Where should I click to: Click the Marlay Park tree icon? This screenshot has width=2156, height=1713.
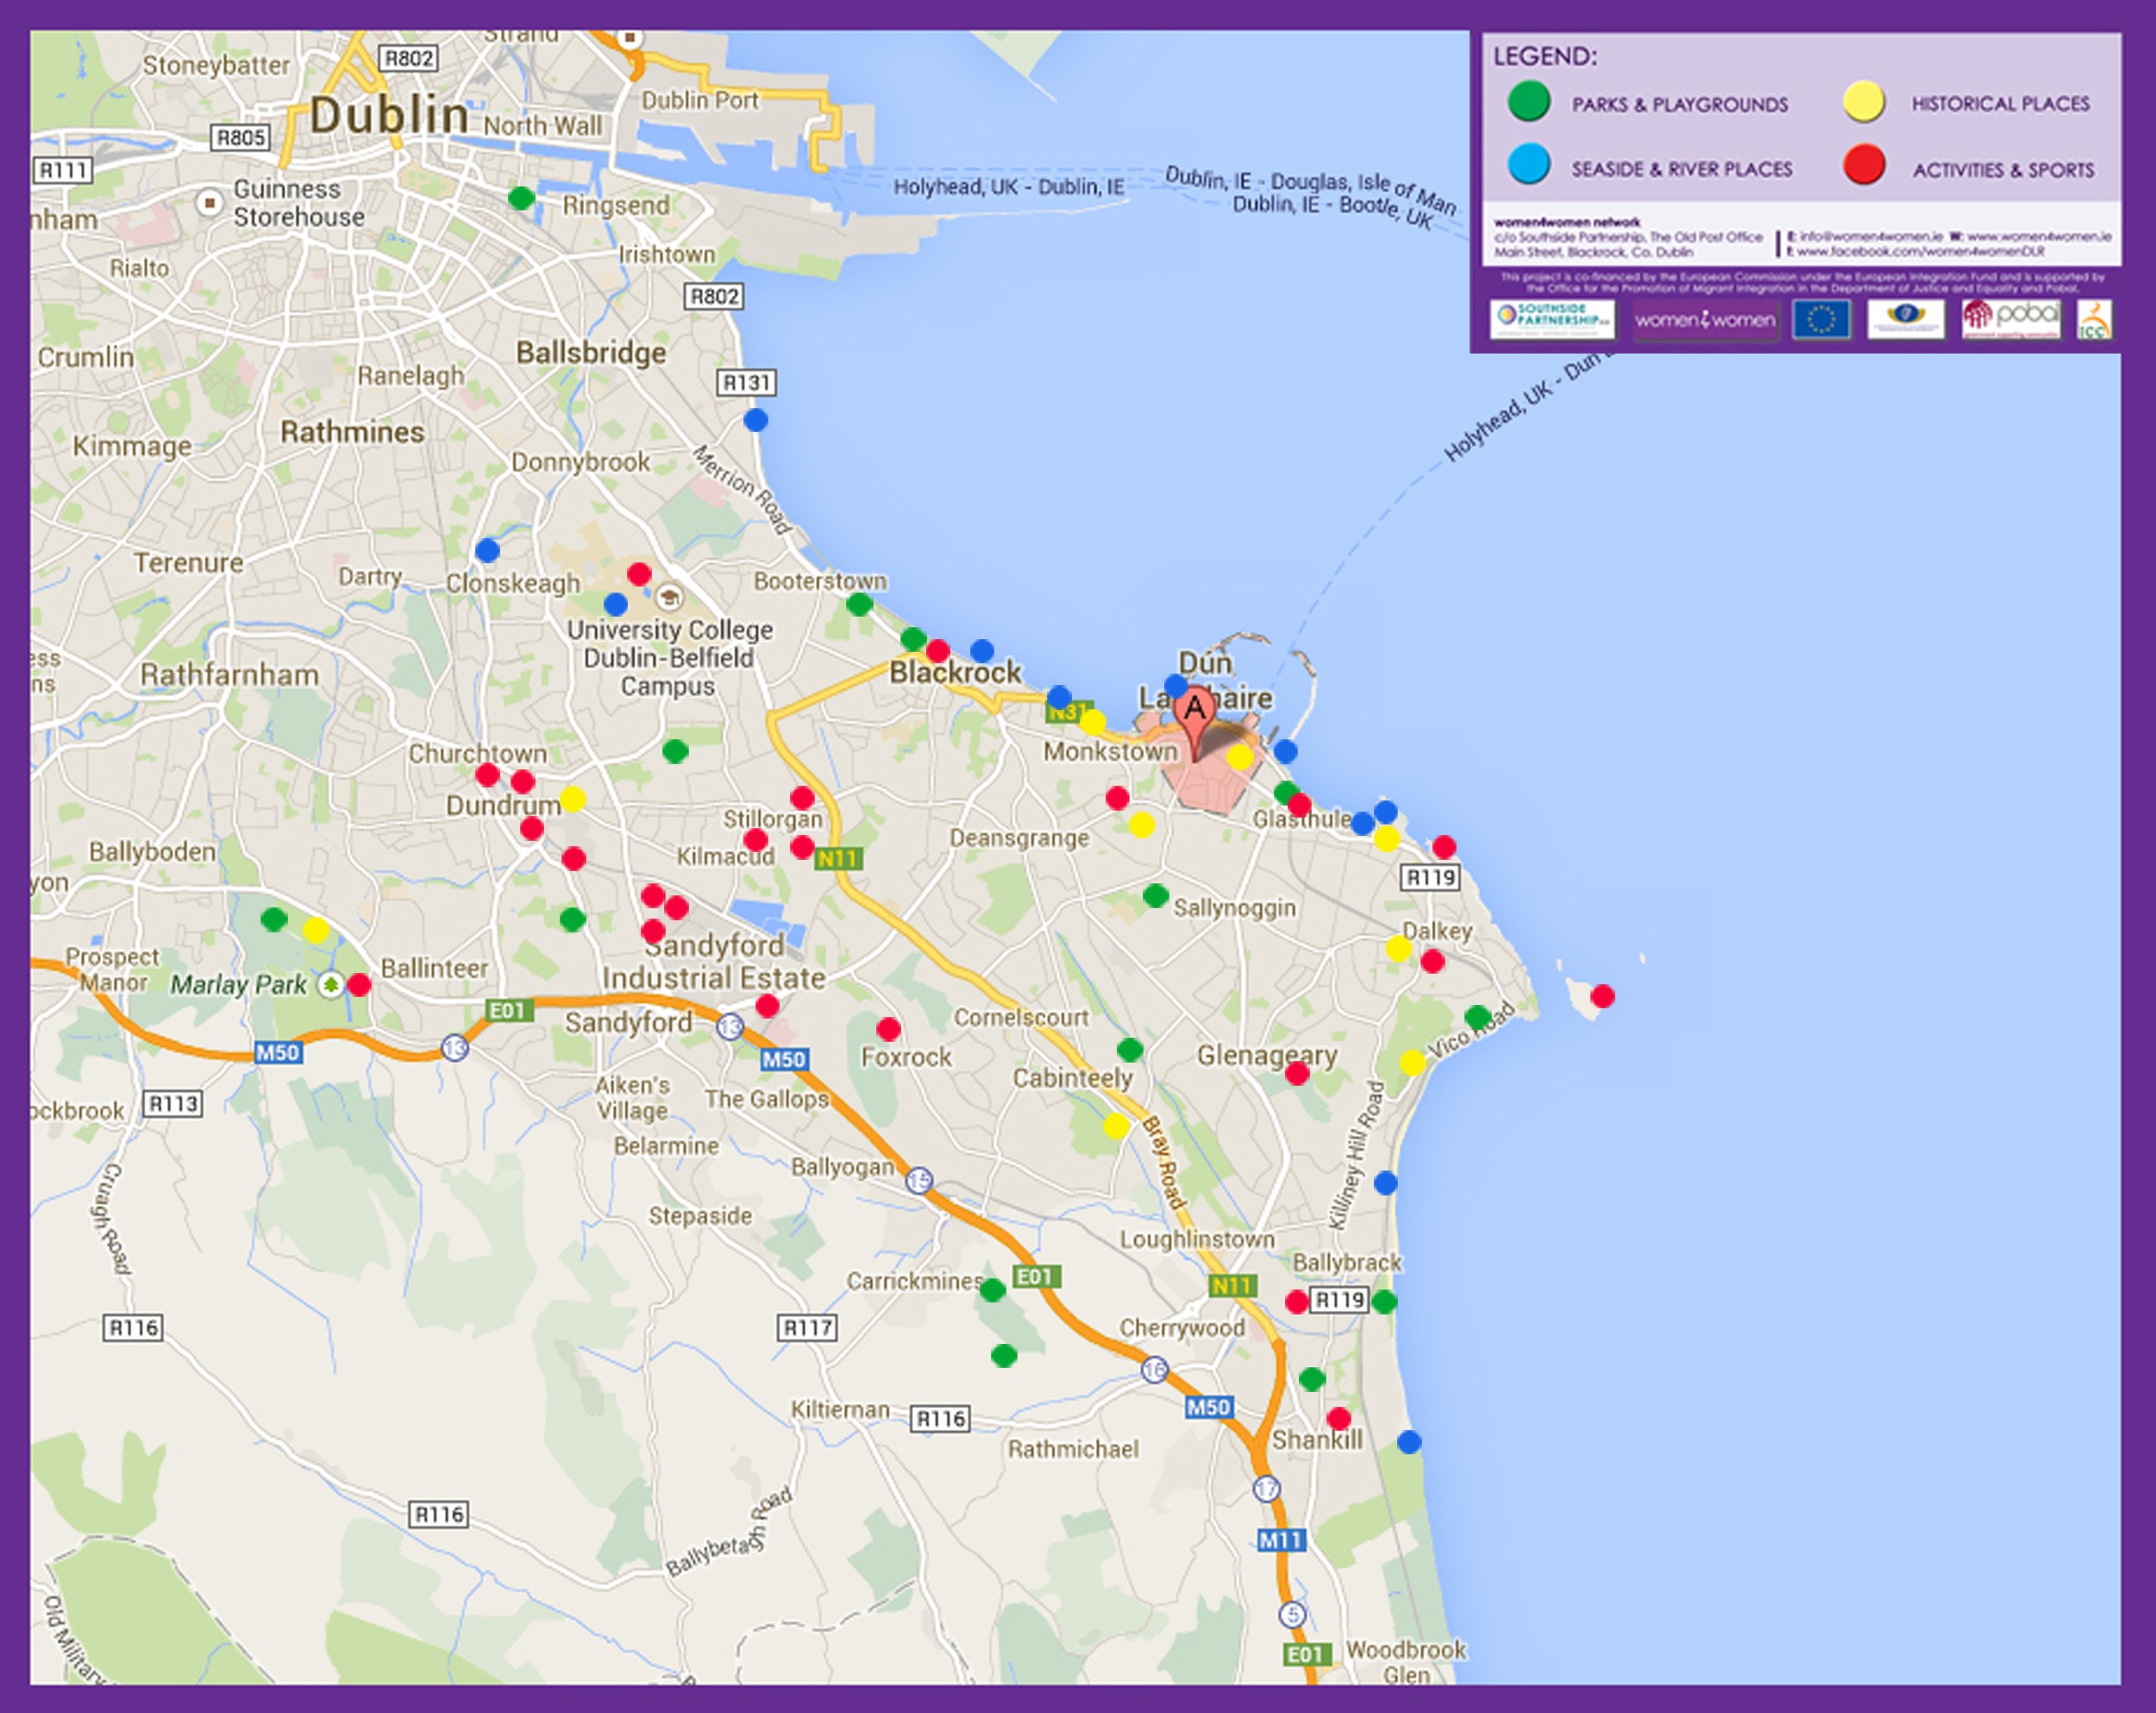[x=330, y=985]
